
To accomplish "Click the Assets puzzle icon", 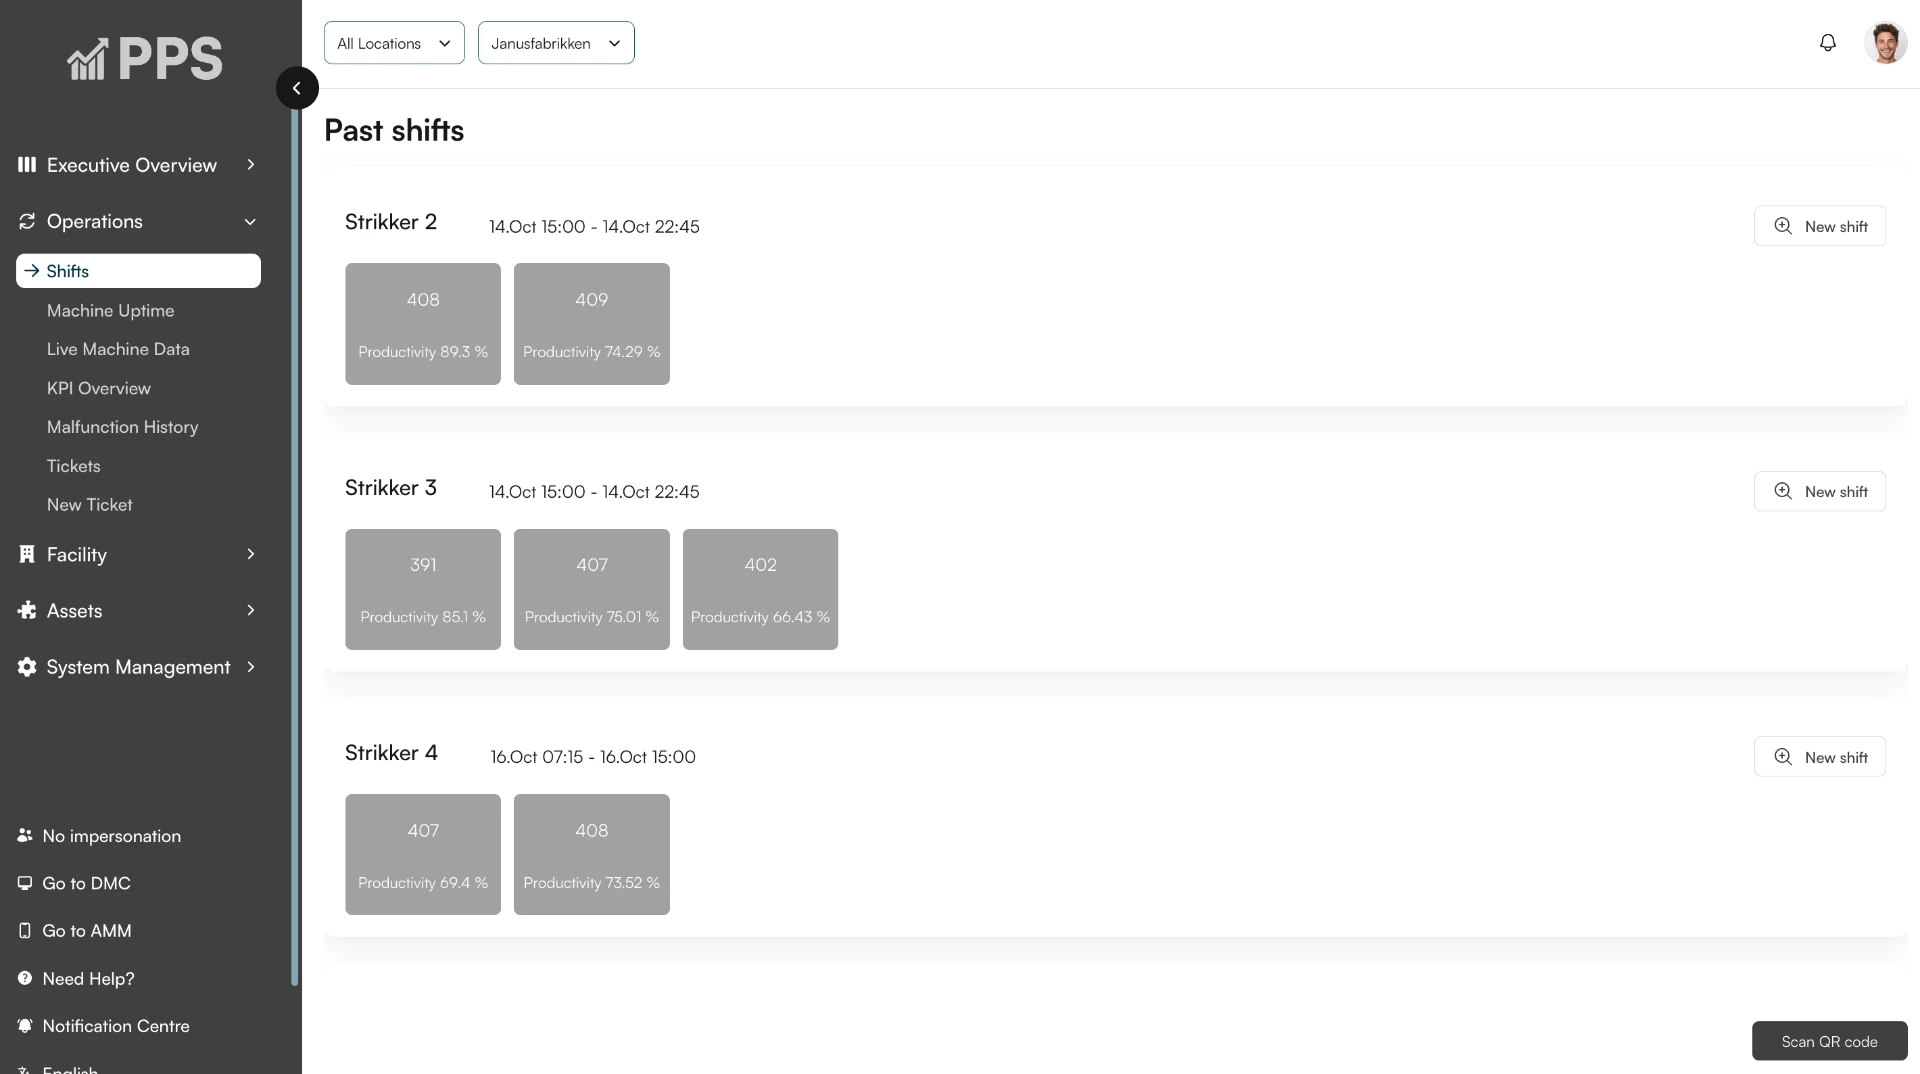I will [27, 610].
